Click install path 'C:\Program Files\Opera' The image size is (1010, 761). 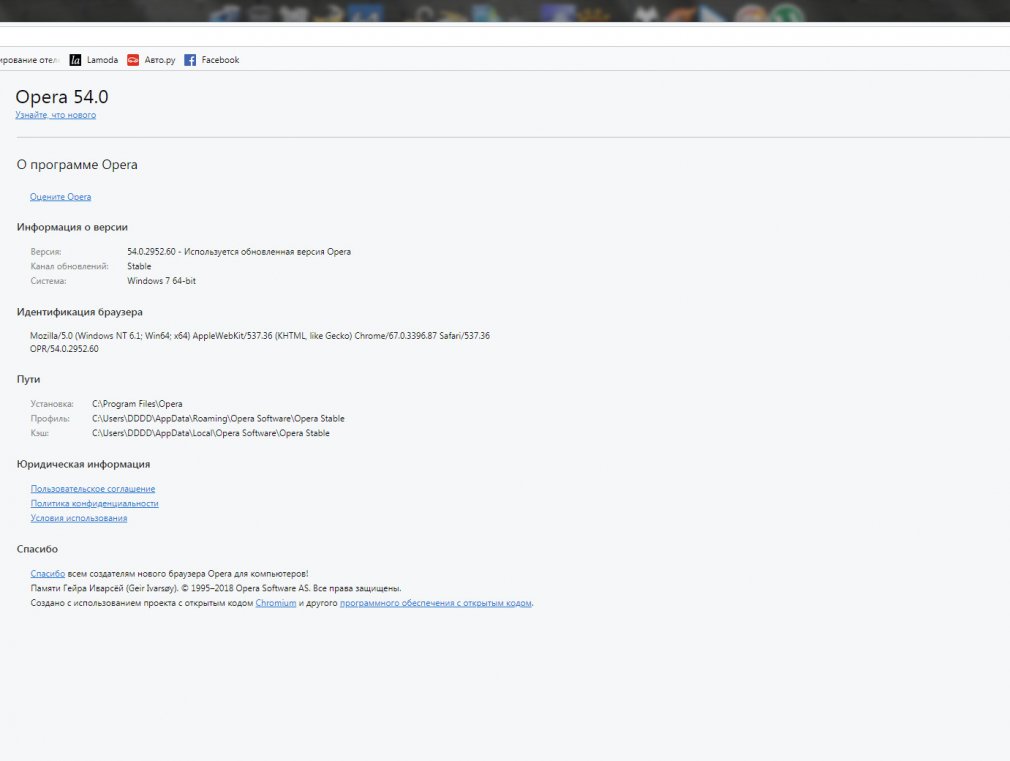[137, 404]
